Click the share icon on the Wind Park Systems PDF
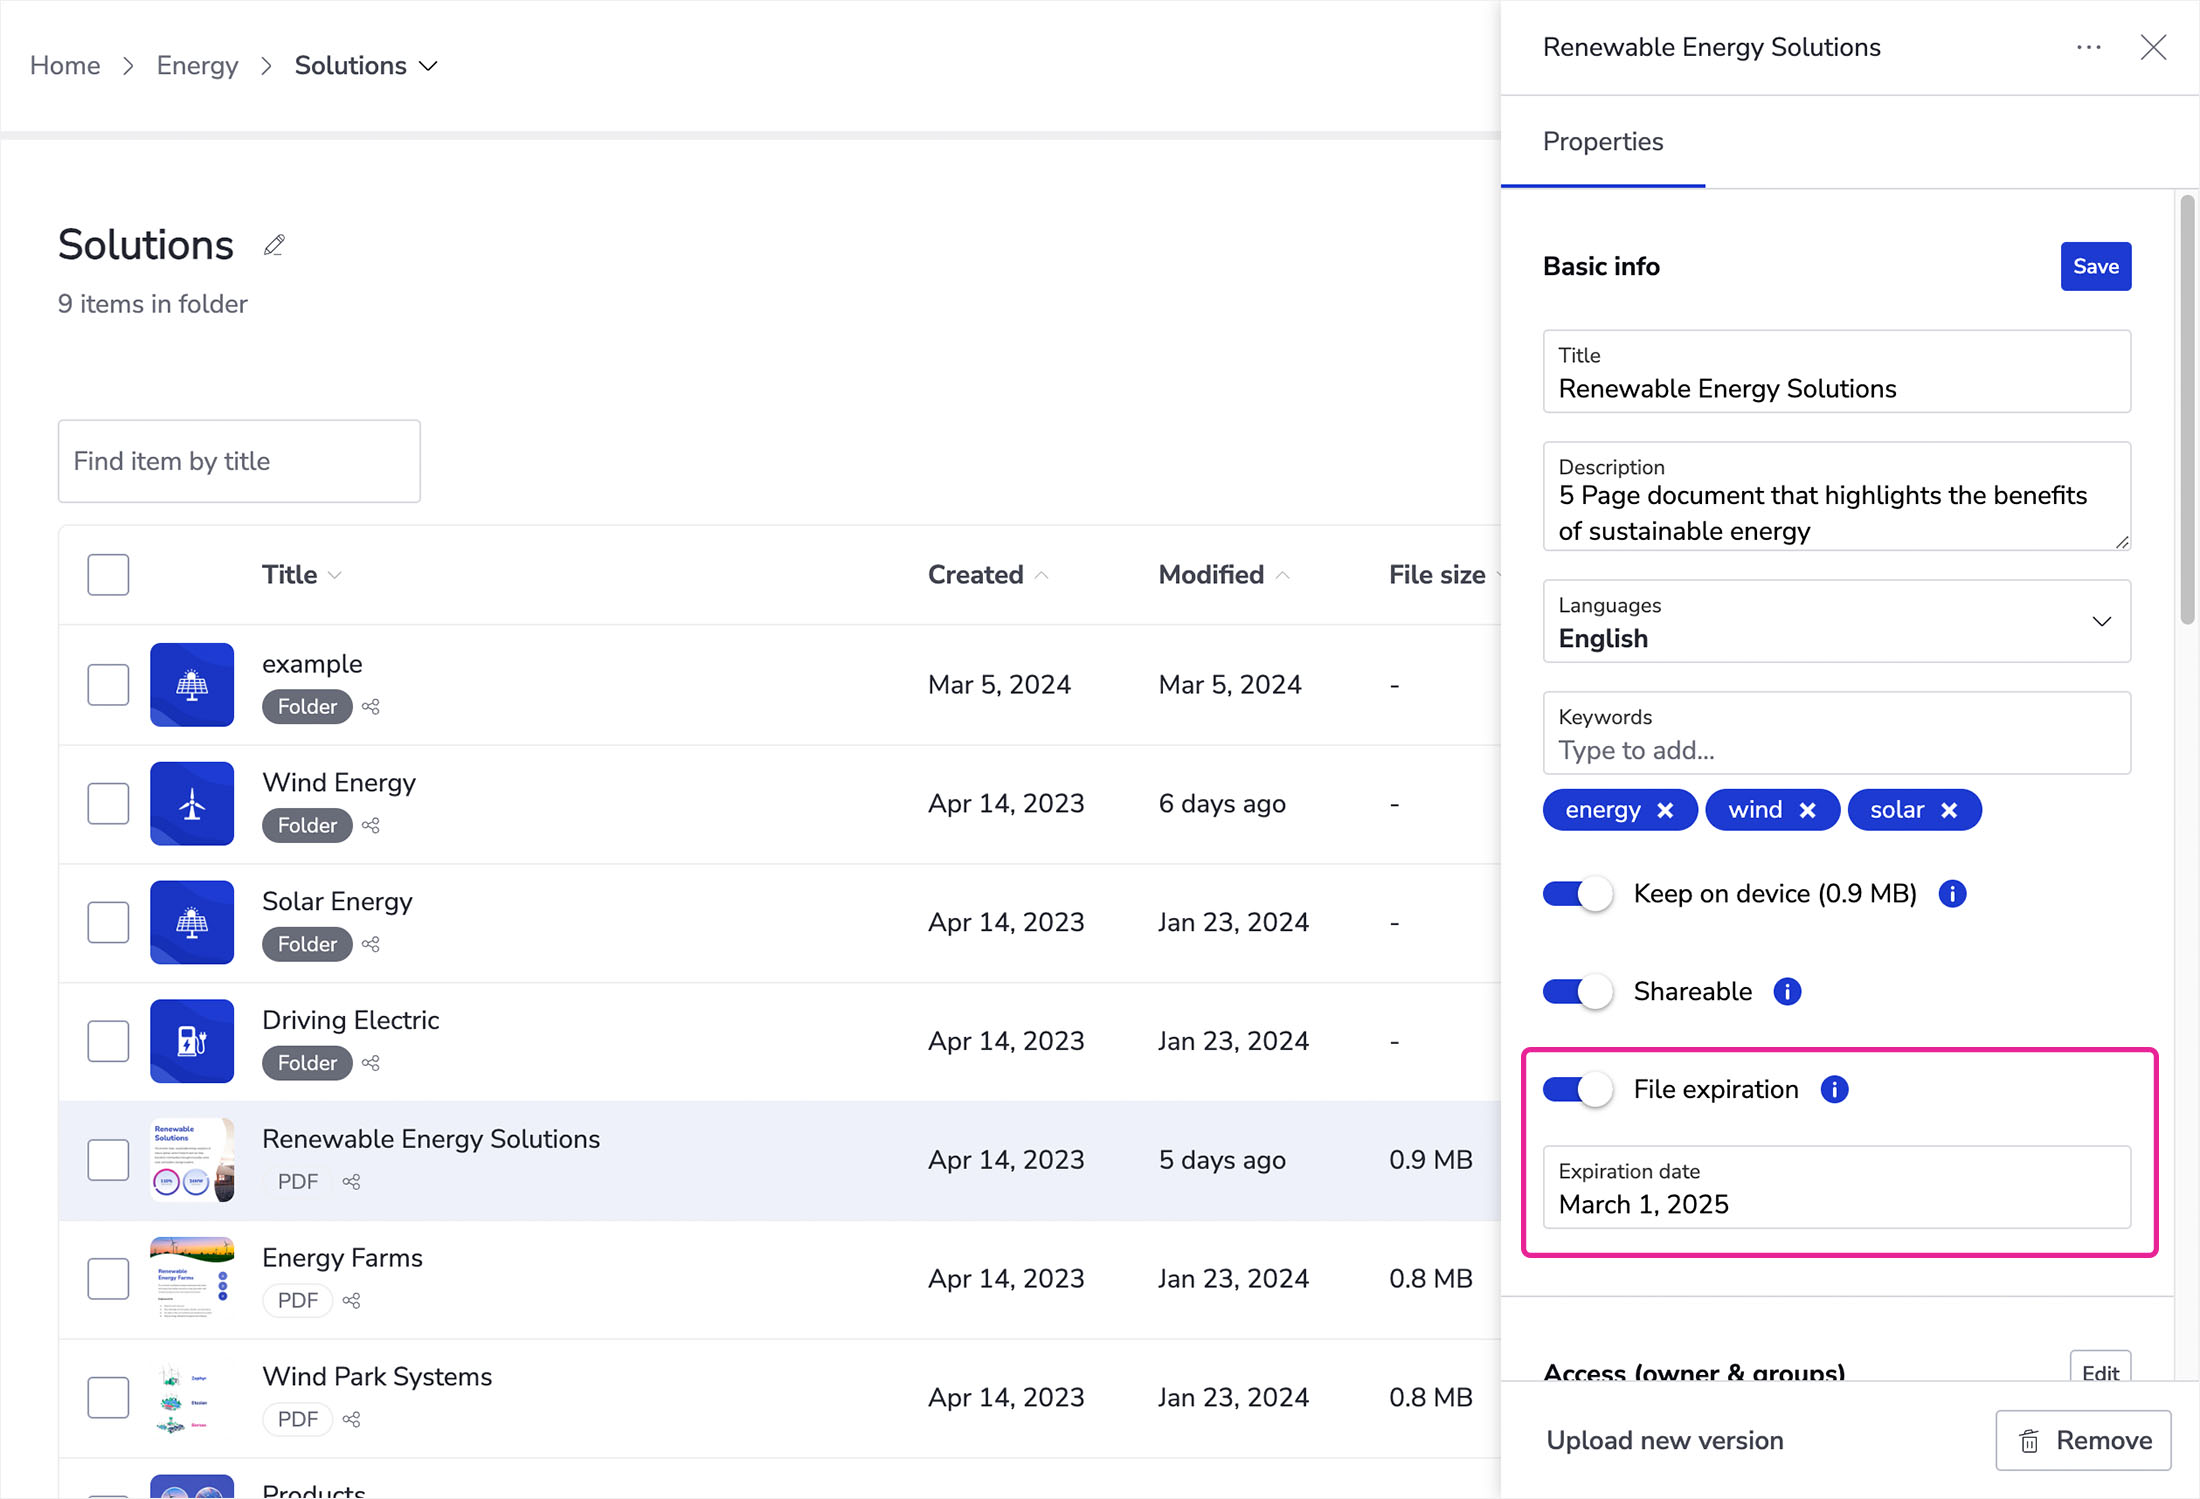The height and width of the screenshot is (1499, 2200). [351, 1420]
